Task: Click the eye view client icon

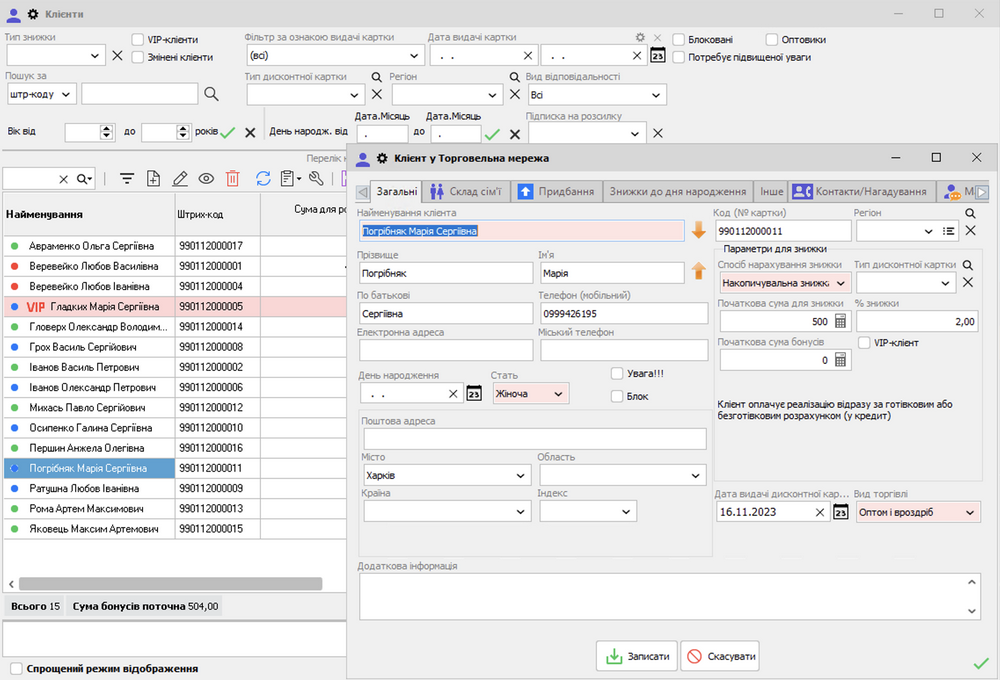Action: tap(206, 179)
